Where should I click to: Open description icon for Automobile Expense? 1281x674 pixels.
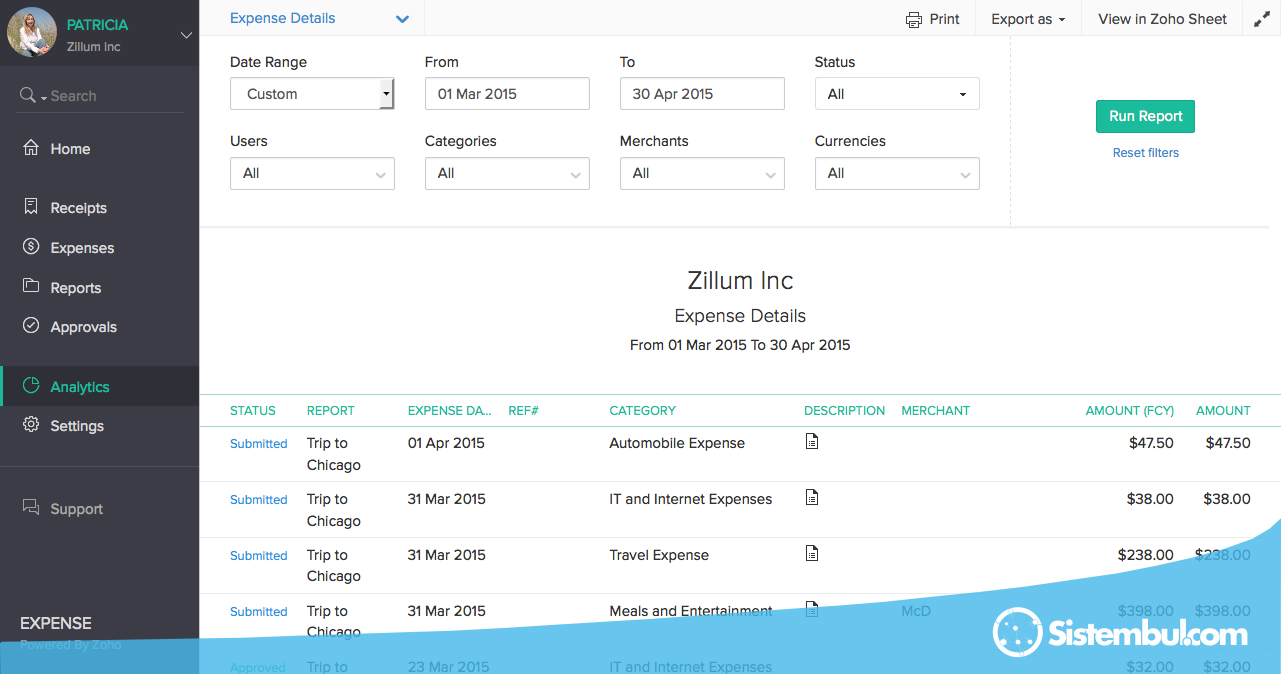[x=812, y=441]
